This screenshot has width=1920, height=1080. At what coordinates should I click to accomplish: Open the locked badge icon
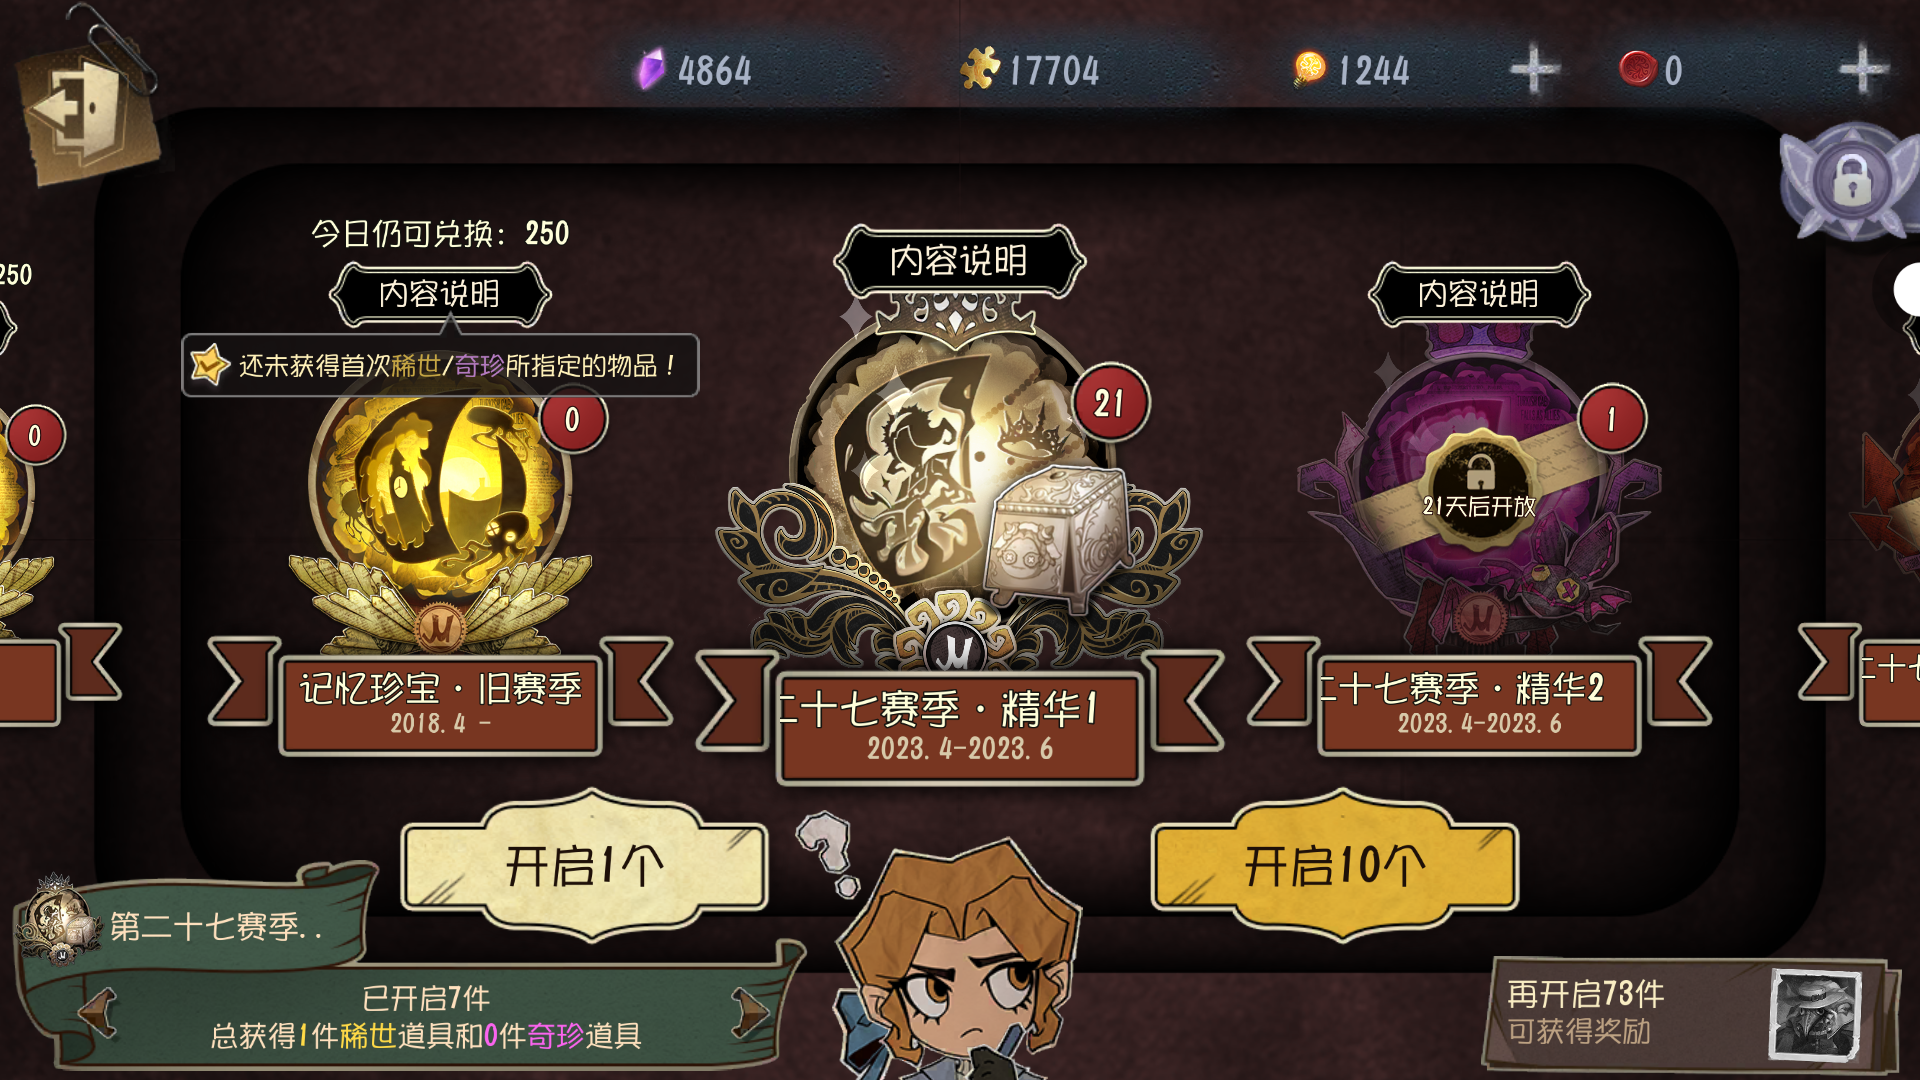pos(1851,180)
